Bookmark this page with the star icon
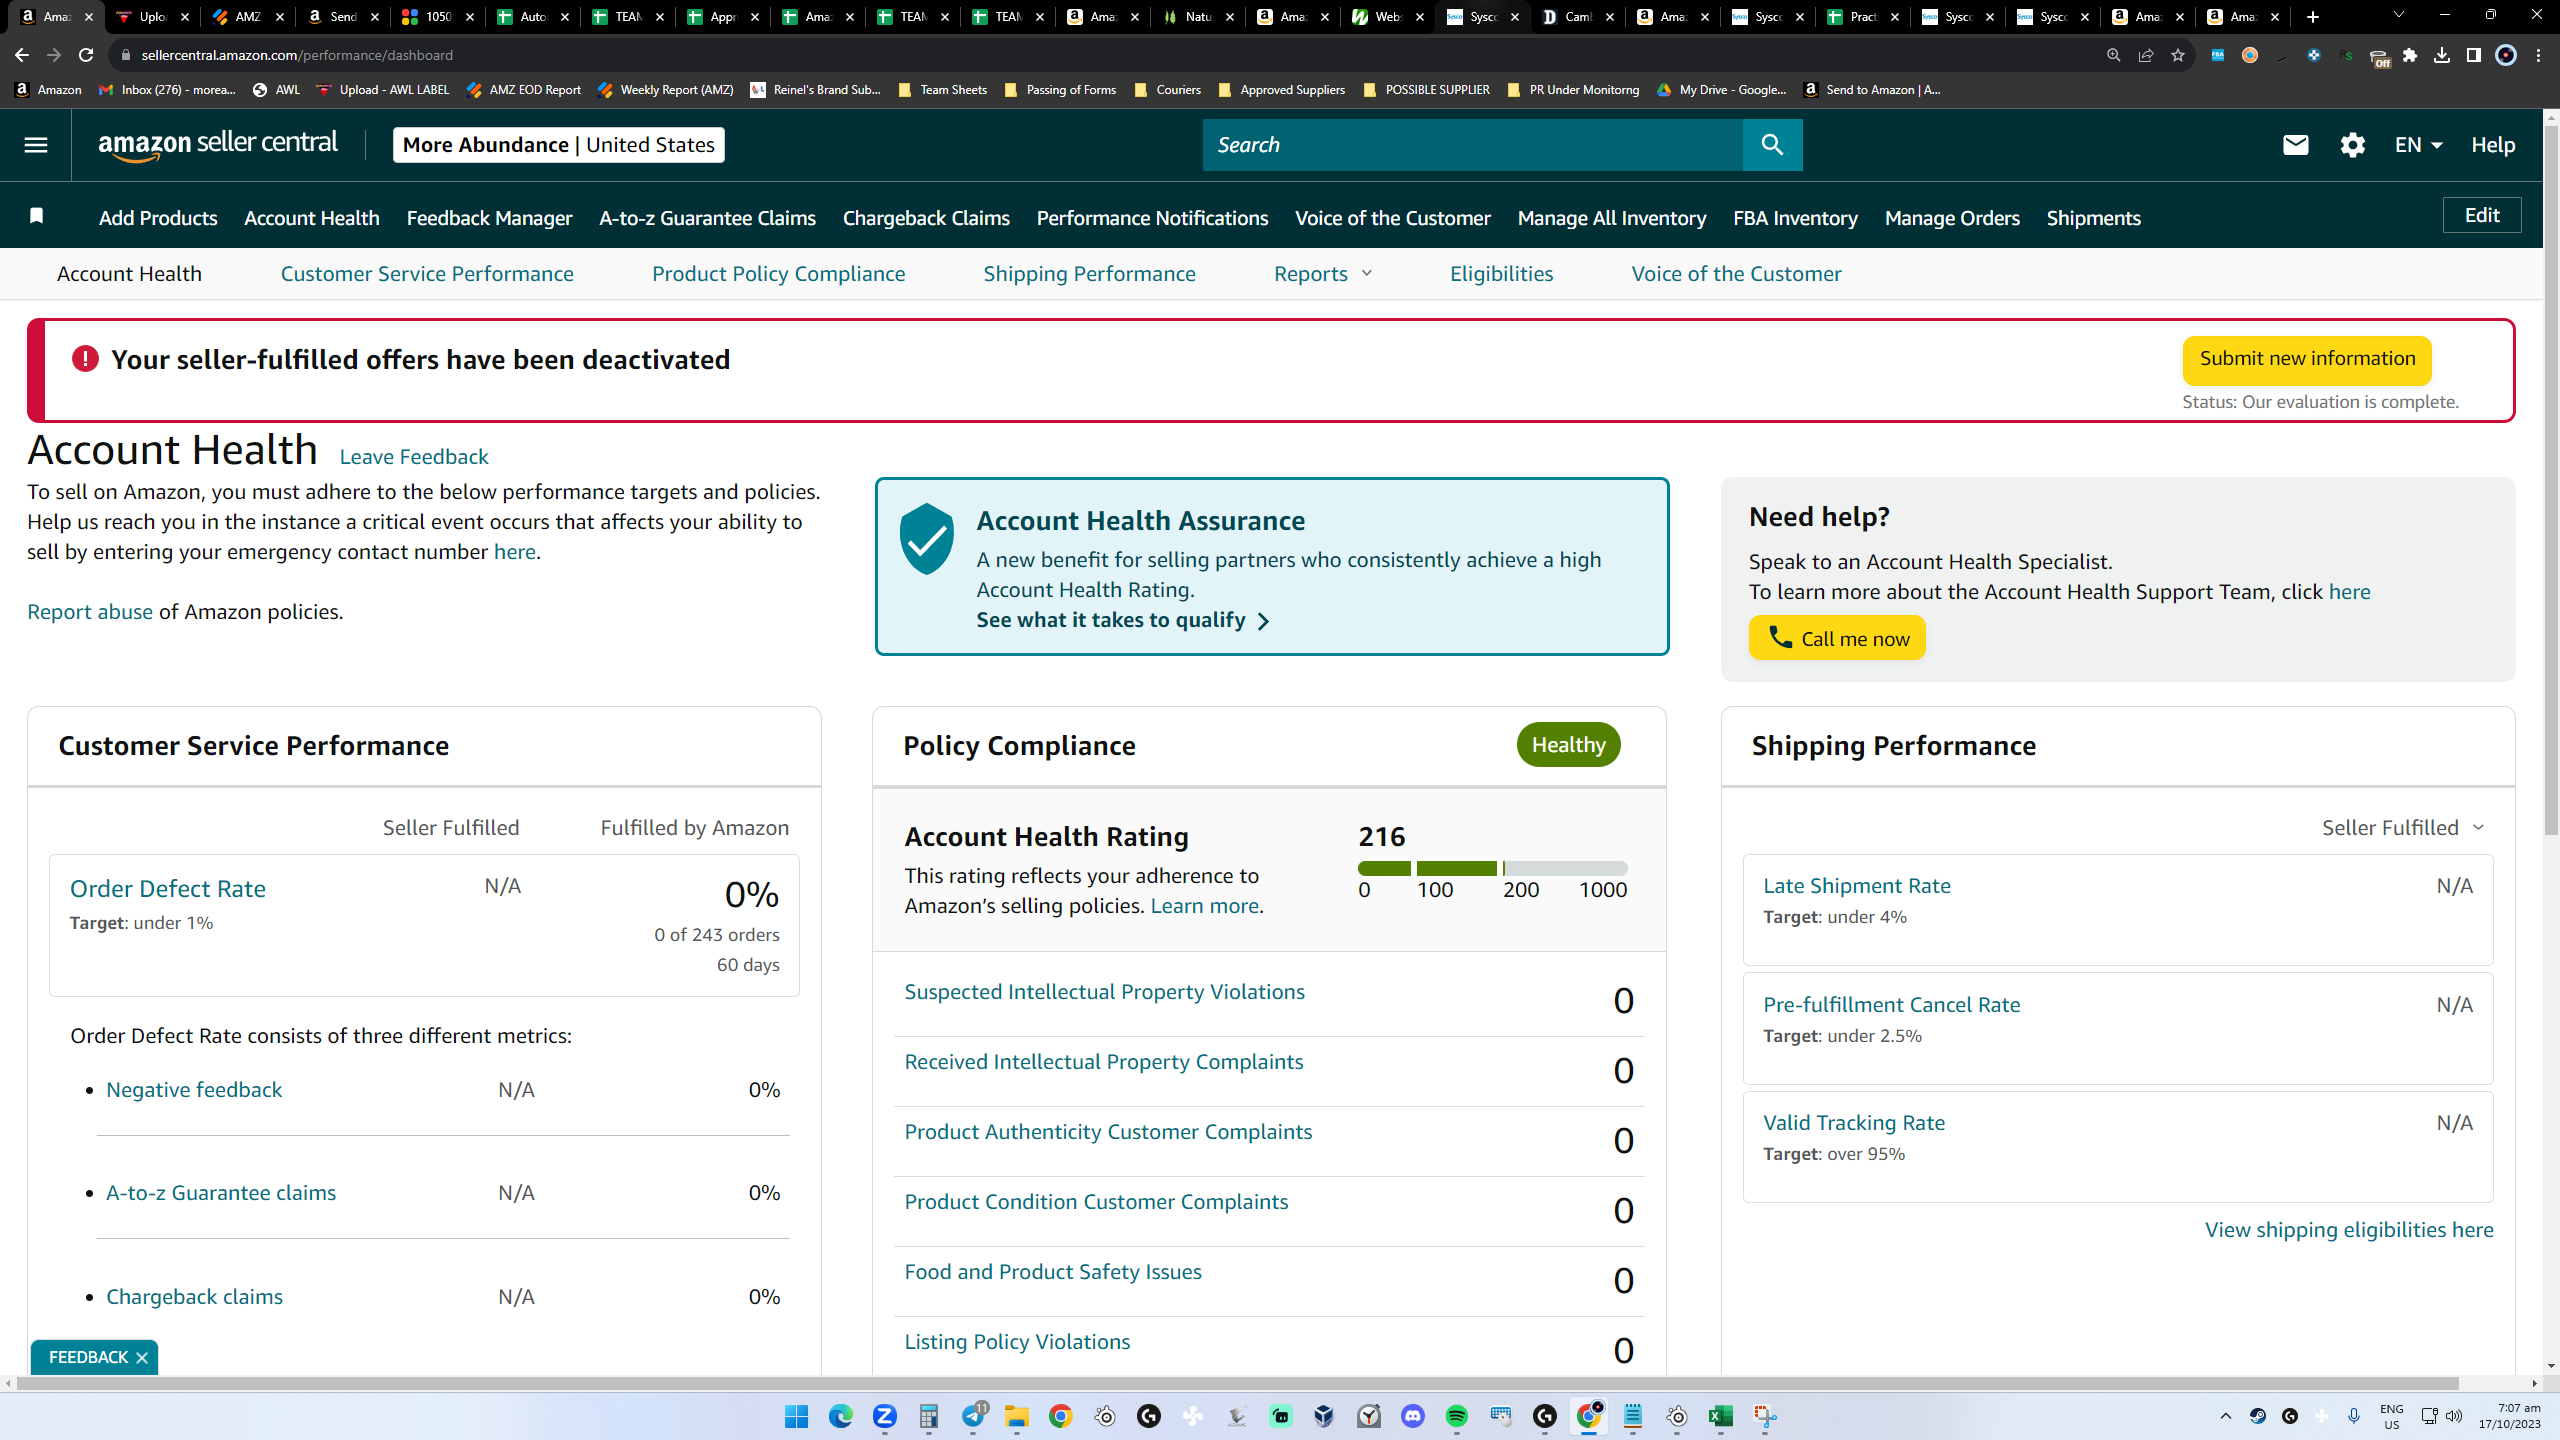This screenshot has width=2560, height=1440. (x=2178, y=55)
